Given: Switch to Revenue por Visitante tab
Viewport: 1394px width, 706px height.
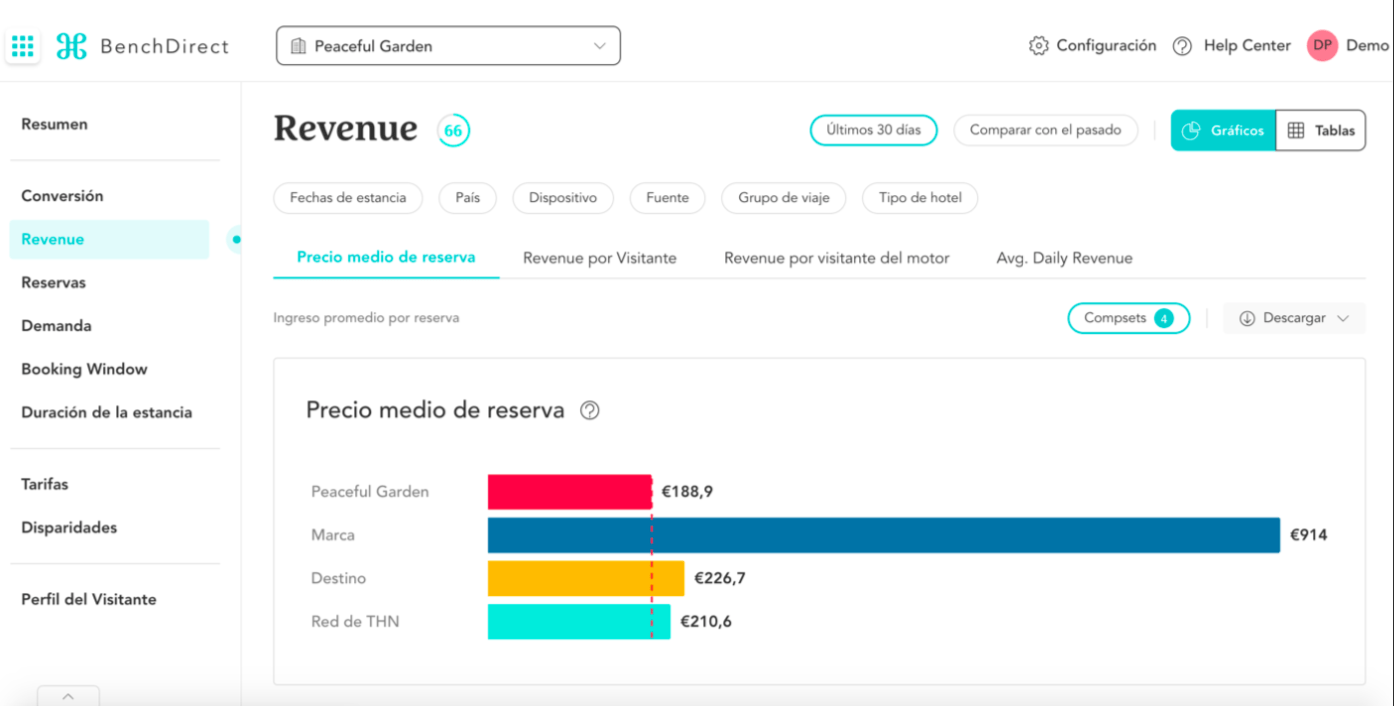Looking at the screenshot, I should pyautogui.click(x=600, y=258).
